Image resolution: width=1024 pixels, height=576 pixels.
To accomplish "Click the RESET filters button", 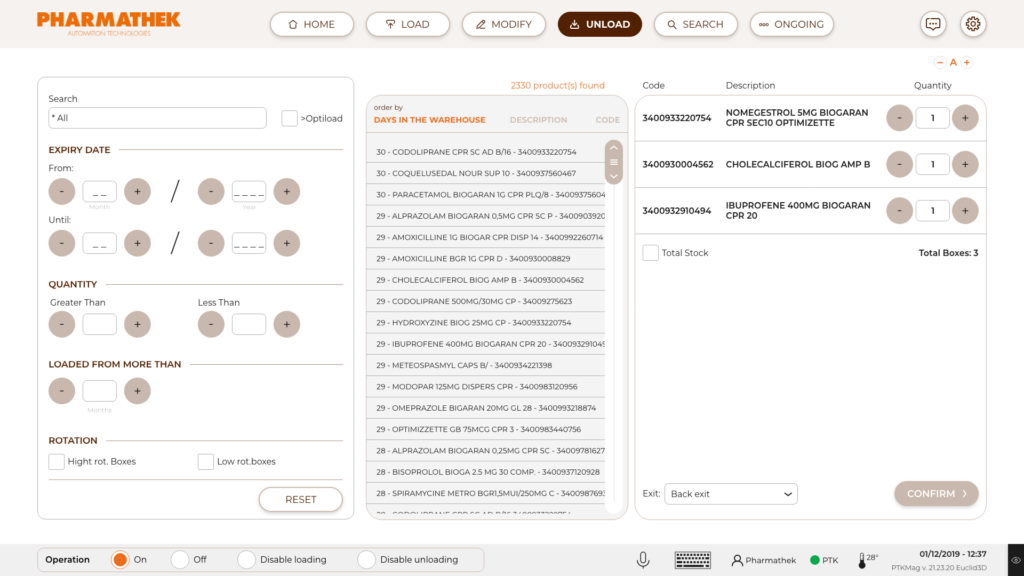I will [x=300, y=500].
